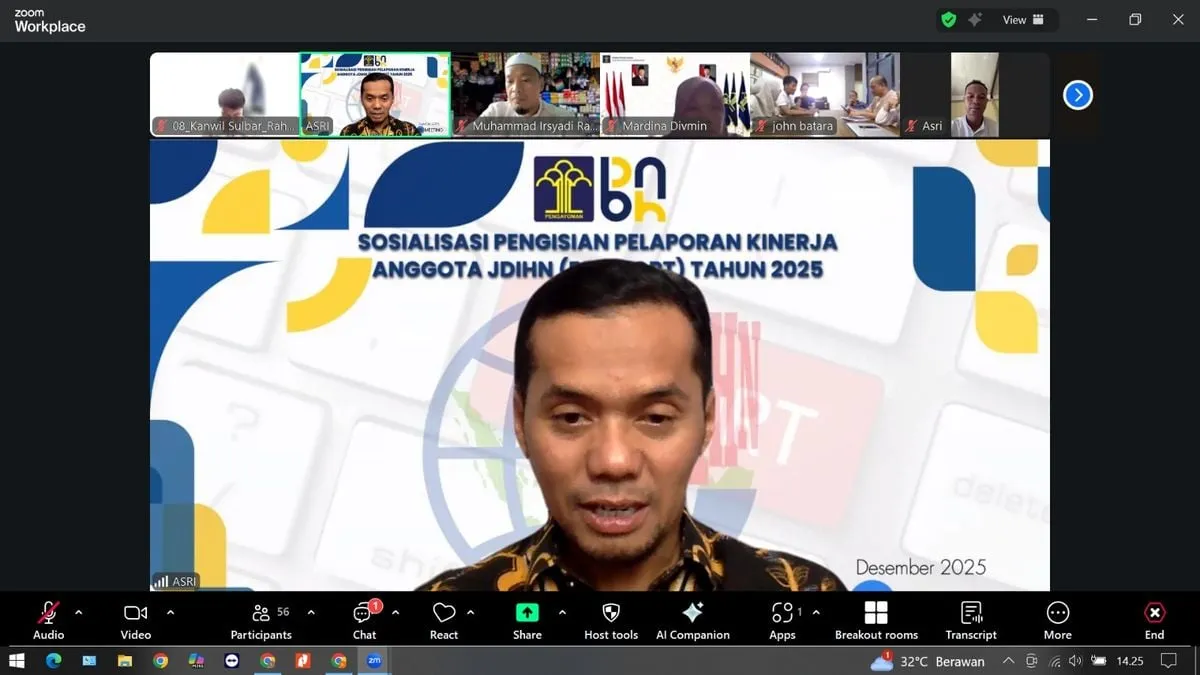Screen dimensions: 1200x675
Task: Change layout using the View button
Action: coord(1024,20)
